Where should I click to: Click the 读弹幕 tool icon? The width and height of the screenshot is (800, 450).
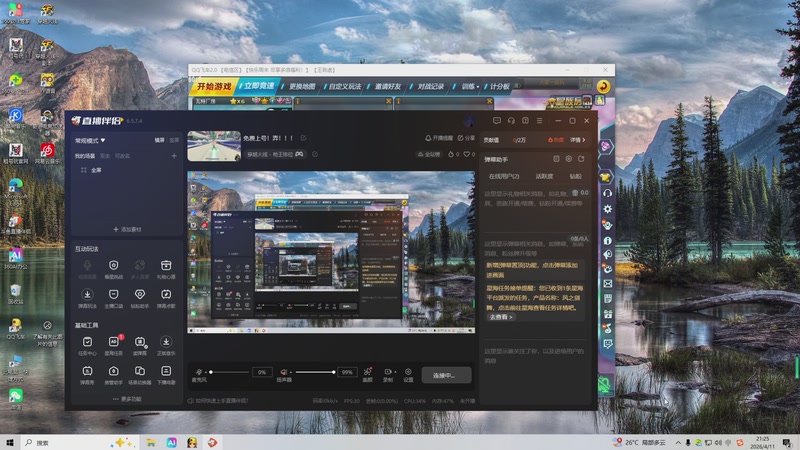(x=140, y=342)
